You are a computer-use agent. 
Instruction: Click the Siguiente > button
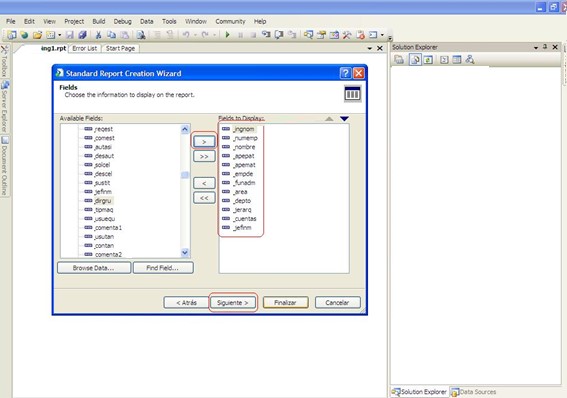click(x=233, y=303)
